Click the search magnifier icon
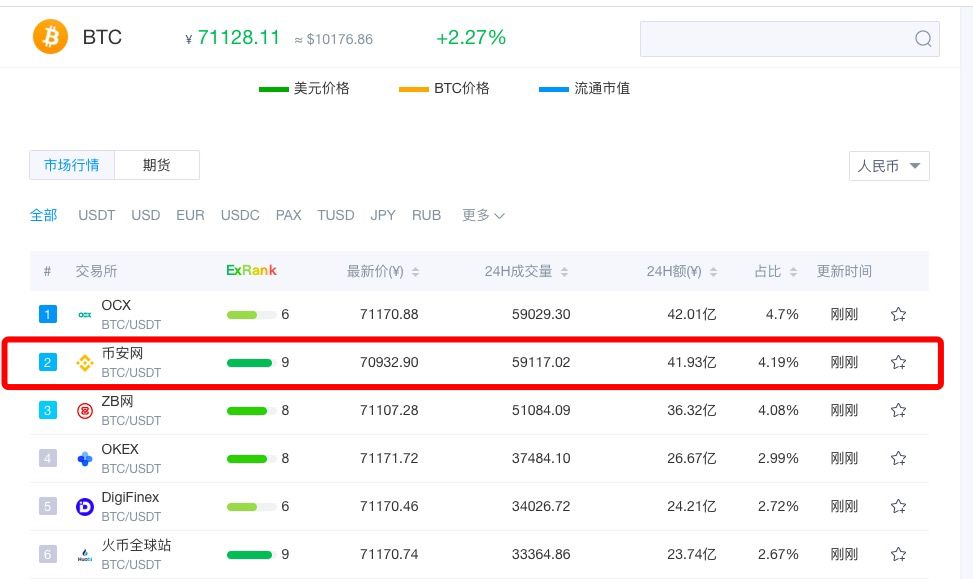Screen dimensions: 973x579 (923, 39)
